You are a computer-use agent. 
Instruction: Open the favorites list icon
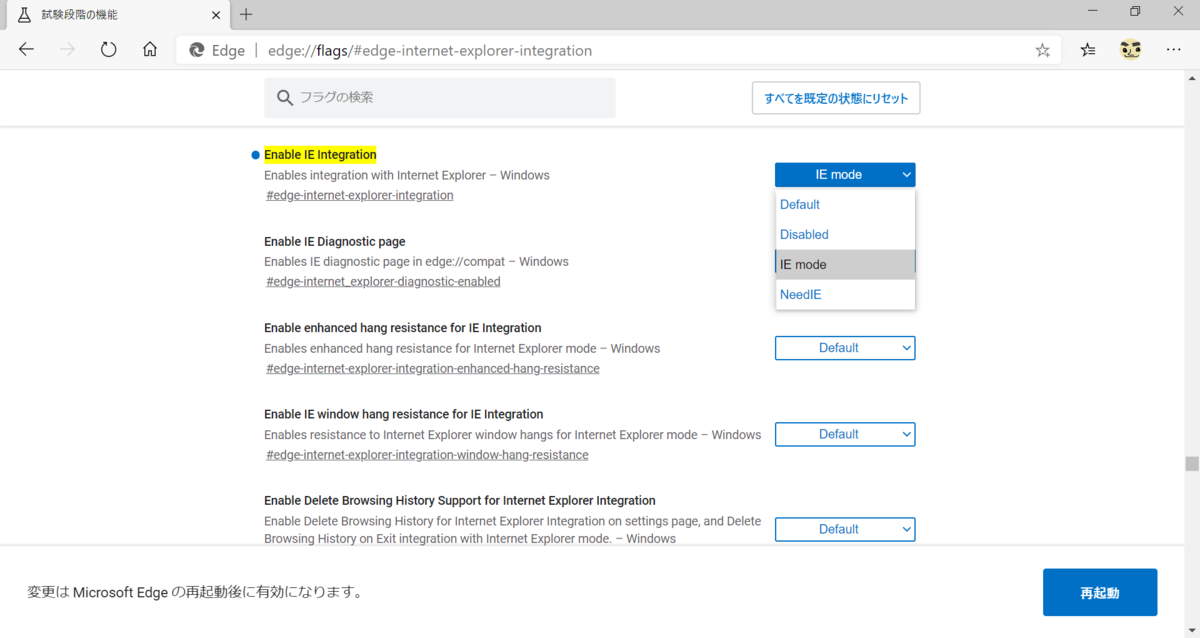1088,50
